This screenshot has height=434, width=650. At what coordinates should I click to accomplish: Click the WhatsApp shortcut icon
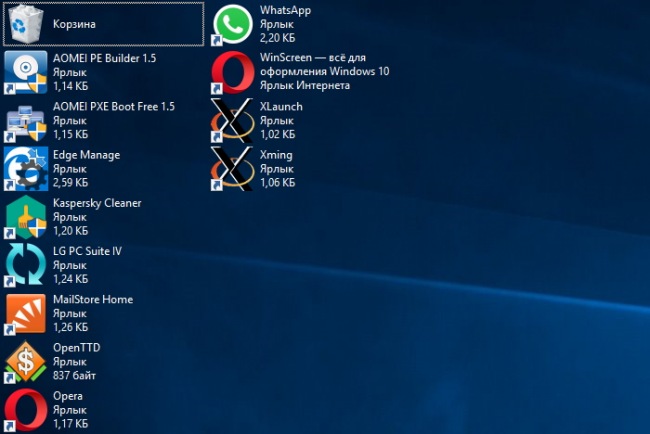click(233, 24)
